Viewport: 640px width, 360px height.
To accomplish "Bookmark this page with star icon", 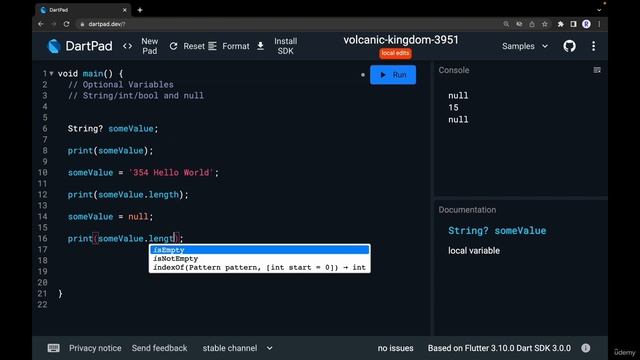I will [x=544, y=24].
